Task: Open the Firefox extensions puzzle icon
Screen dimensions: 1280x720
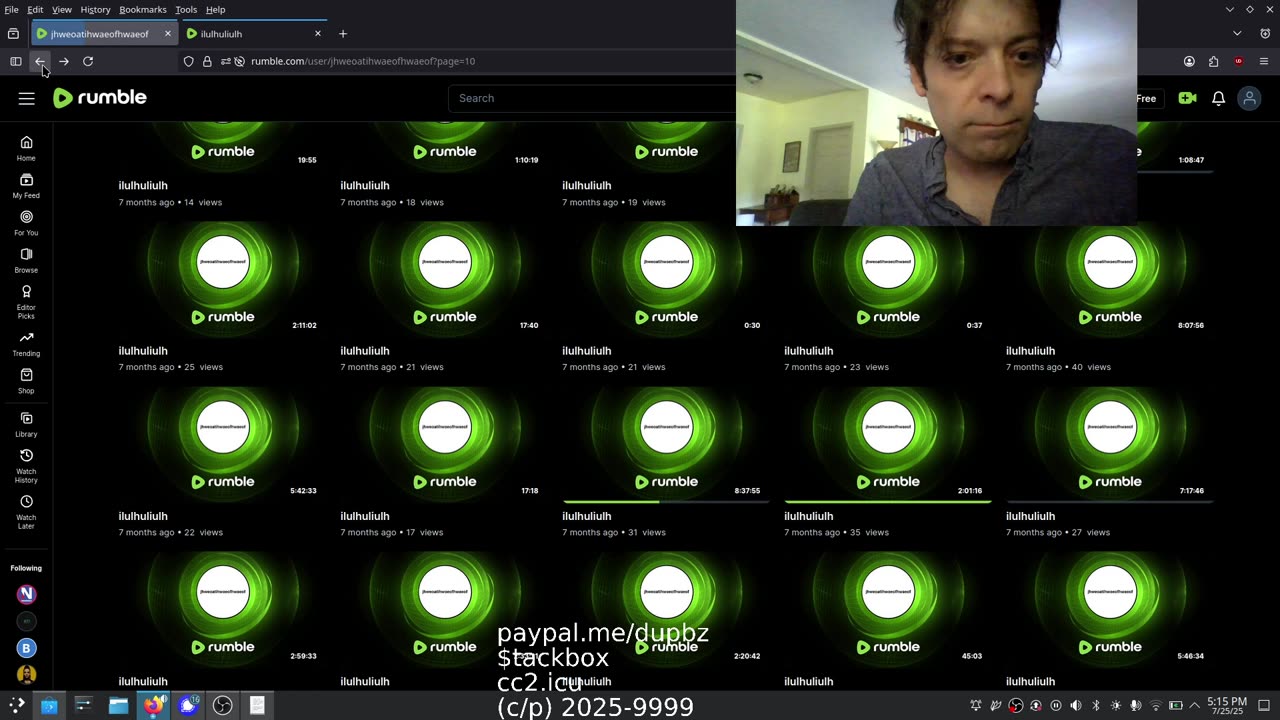Action: click(x=1213, y=61)
